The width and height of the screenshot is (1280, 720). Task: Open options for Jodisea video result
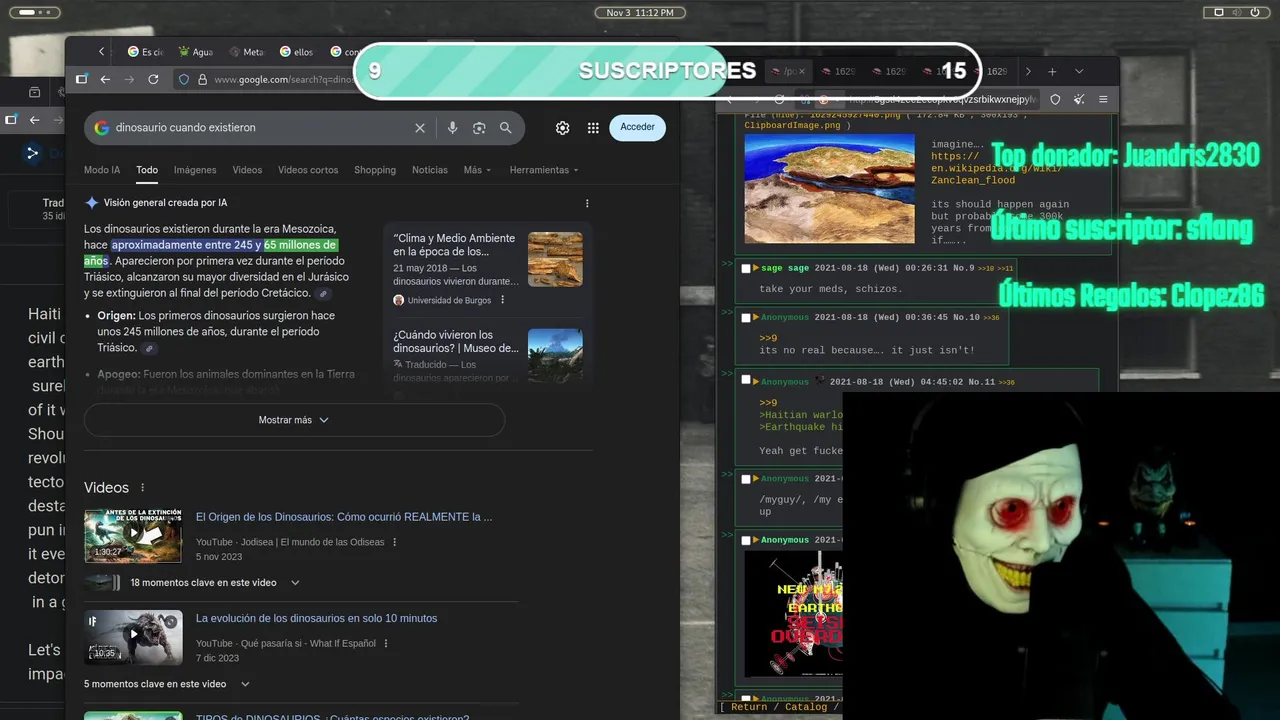pos(395,542)
